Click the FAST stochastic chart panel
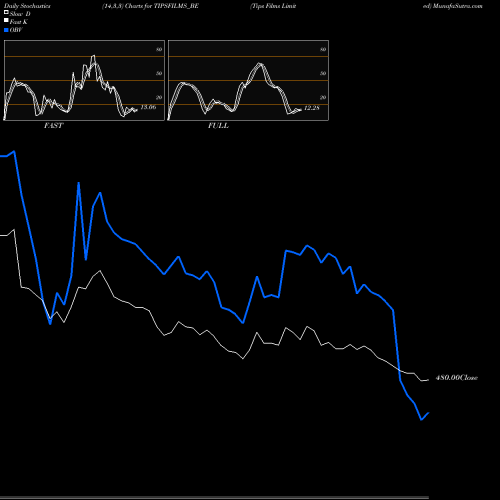 (x=84, y=80)
